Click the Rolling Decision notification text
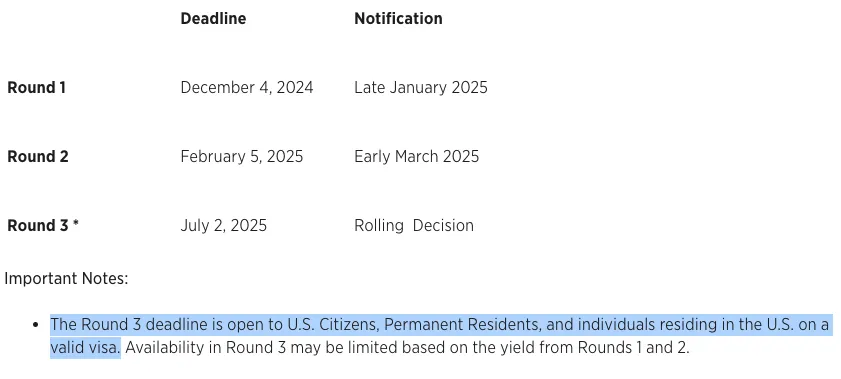This screenshot has height=379, width=841. pos(414,226)
